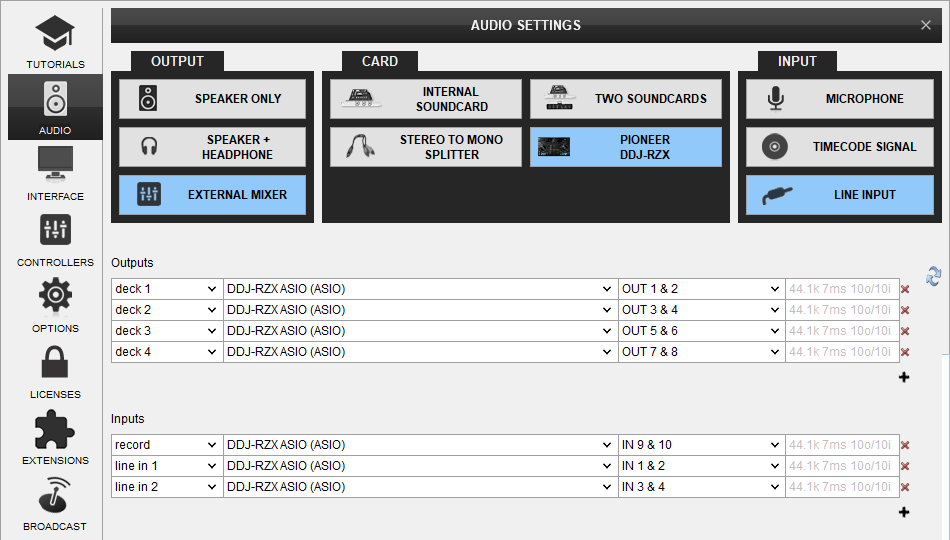Click the Inputs section label
Viewport: 950px width, 540px height.
point(127,419)
